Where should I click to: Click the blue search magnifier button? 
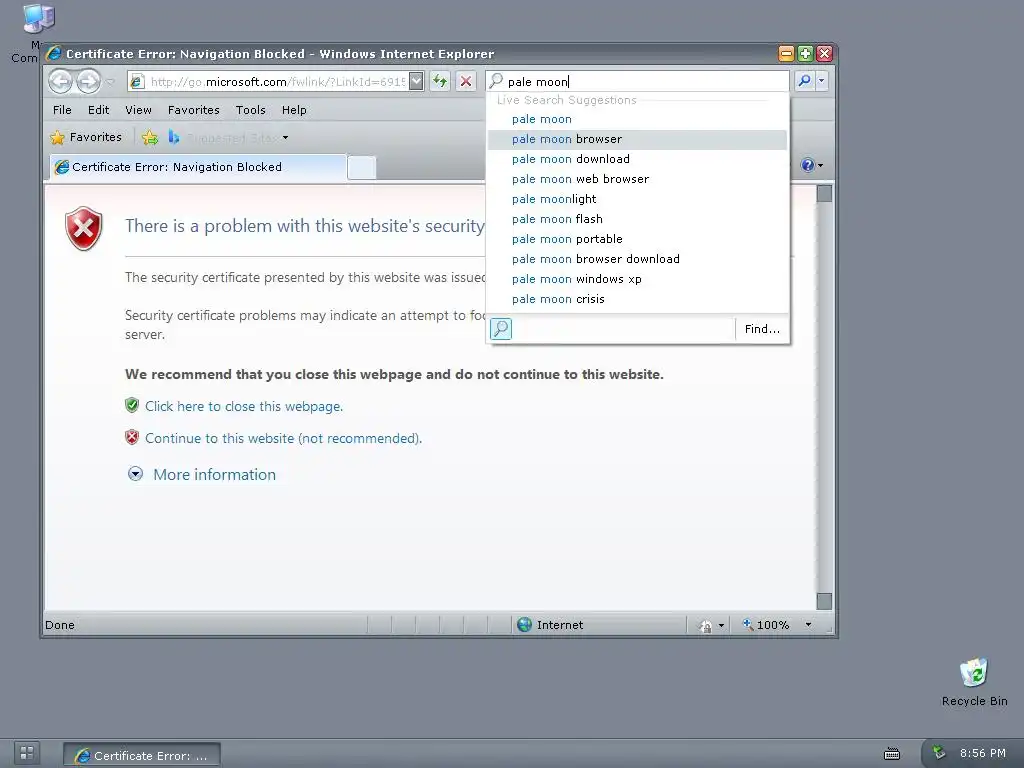coord(805,81)
